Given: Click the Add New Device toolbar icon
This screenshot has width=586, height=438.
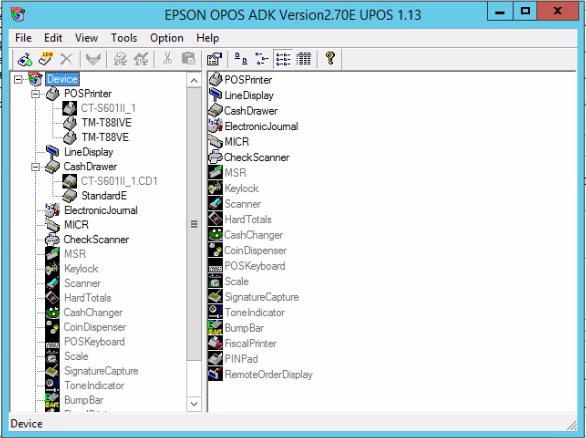Looking at the screenshot, I should pyautogui.click(x=24, y=59).
